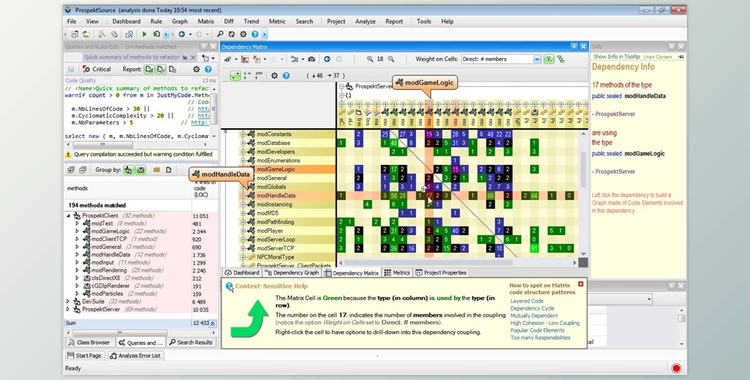This screenshot has width=750, height=380.
Task: Close Quick summary of methods query tab
Action: pyautogui.click(x=193, y=57)
